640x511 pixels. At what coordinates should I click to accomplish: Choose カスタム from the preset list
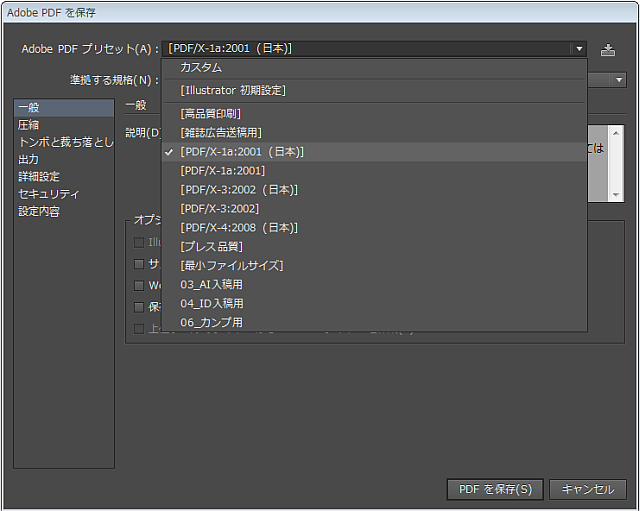tap(374, 67)
